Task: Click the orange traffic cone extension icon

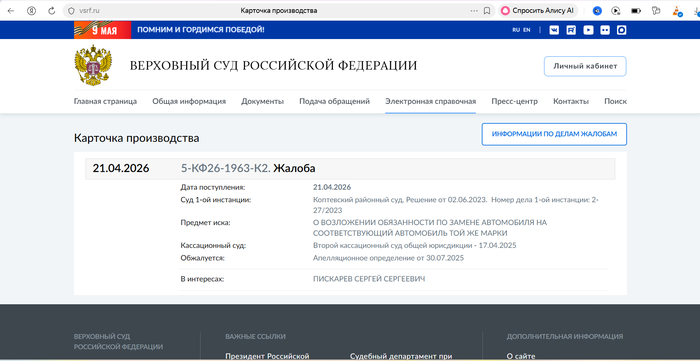Action: pos(677,11)
